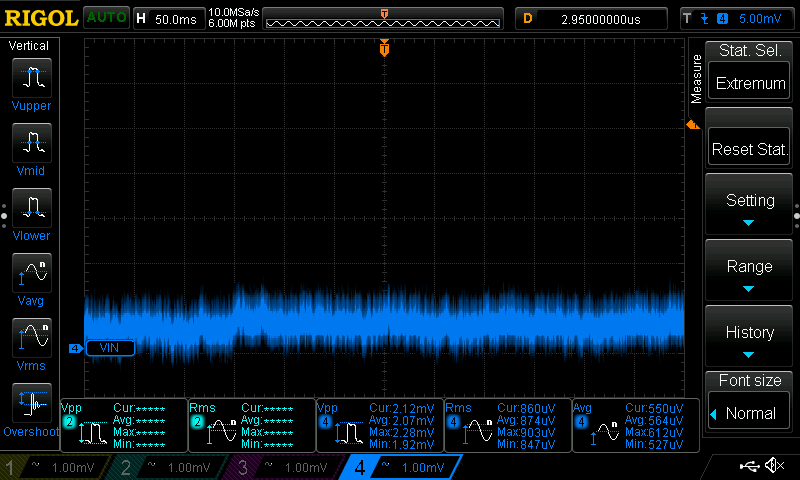The height and width of the screenshot is (480, 800).
Task: Click the Avg channel 4 statistics box
Action: (636, 425)
